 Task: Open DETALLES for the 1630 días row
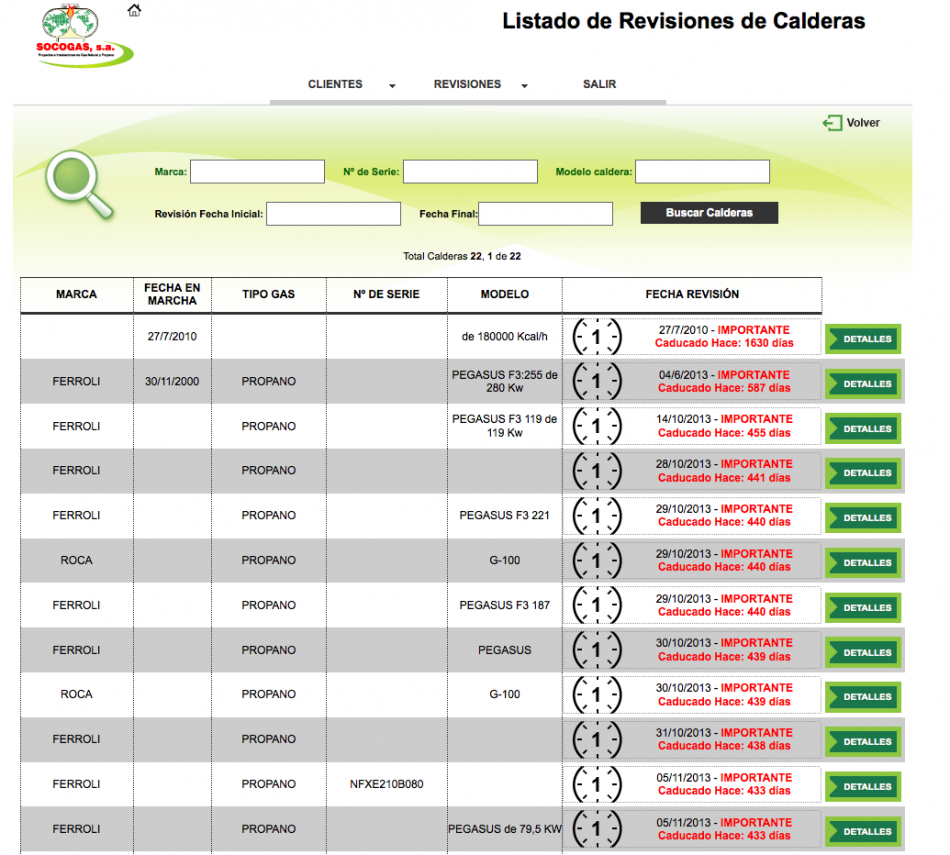pyautogui.click(x=863, y=339)
